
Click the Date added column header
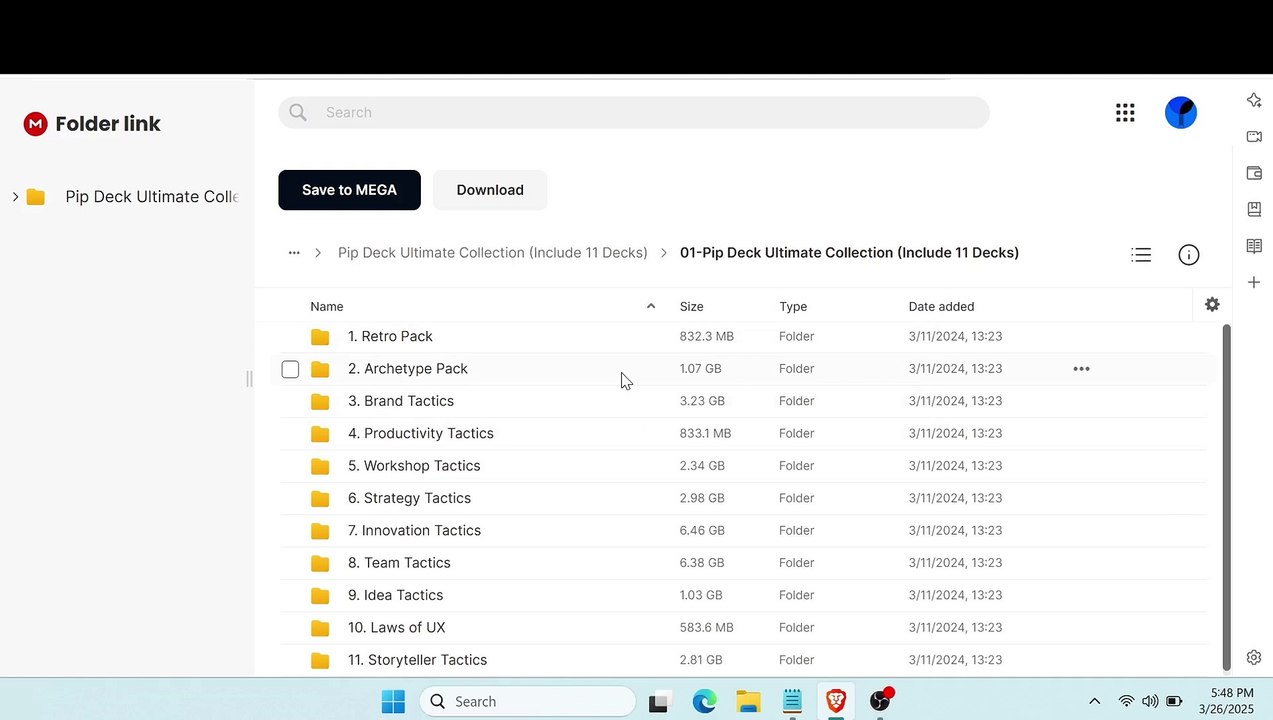coord(941,307)
